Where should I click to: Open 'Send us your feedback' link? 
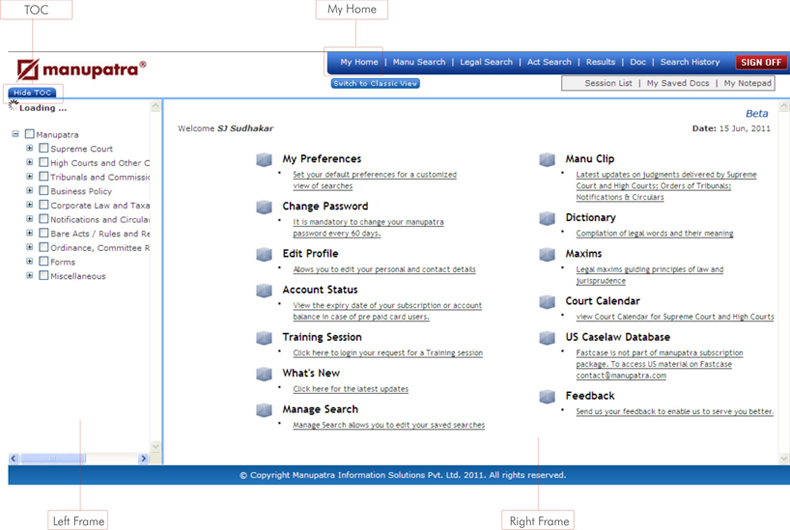[675, 412]
